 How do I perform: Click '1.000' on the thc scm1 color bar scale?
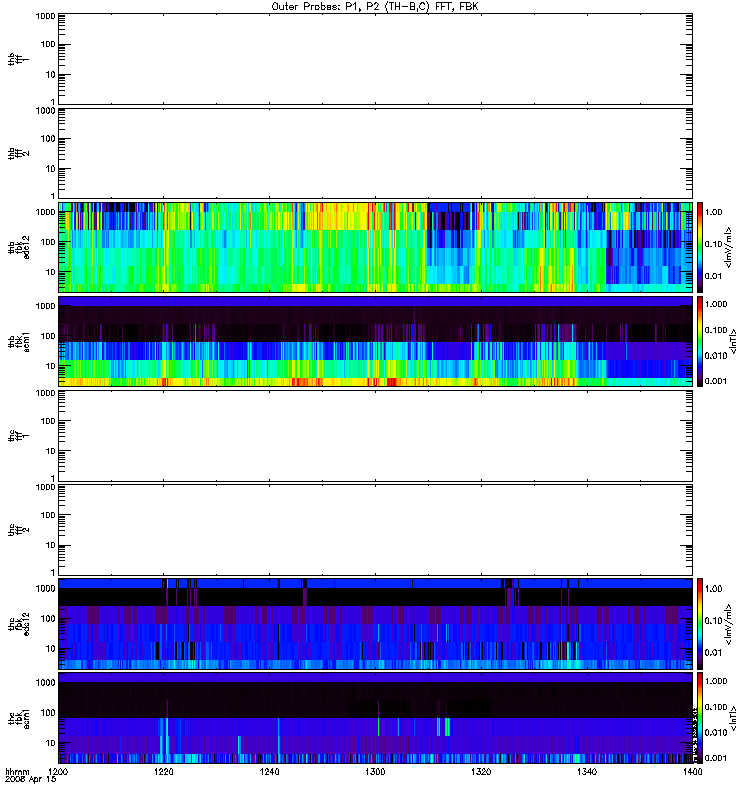coord(716,681)
